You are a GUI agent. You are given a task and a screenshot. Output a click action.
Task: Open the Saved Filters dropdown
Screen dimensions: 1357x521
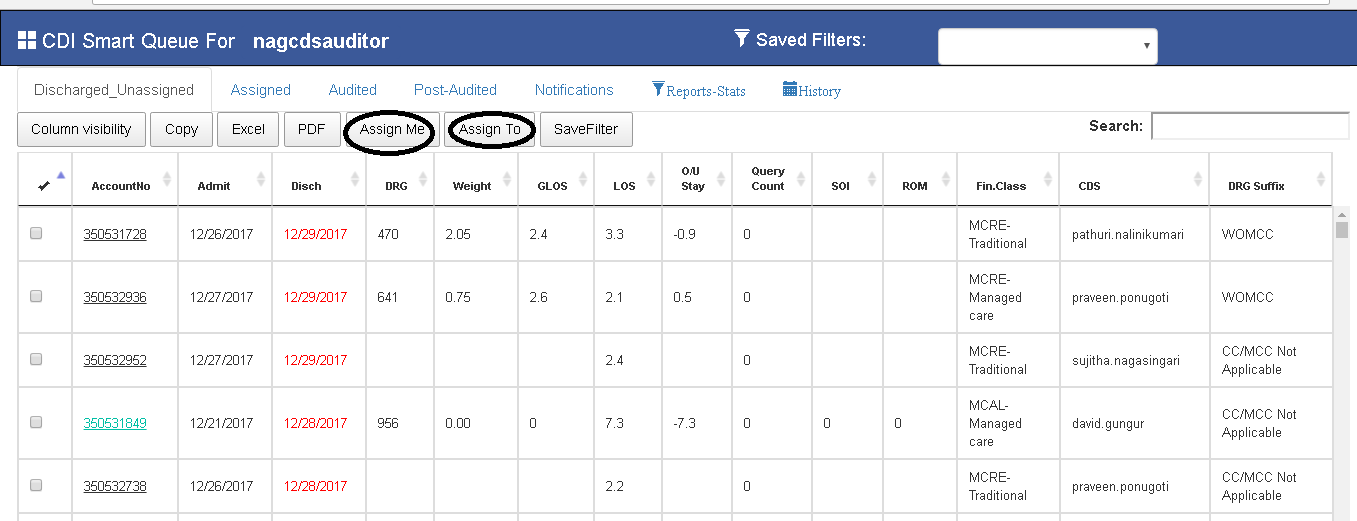(x=1047, y=46)
